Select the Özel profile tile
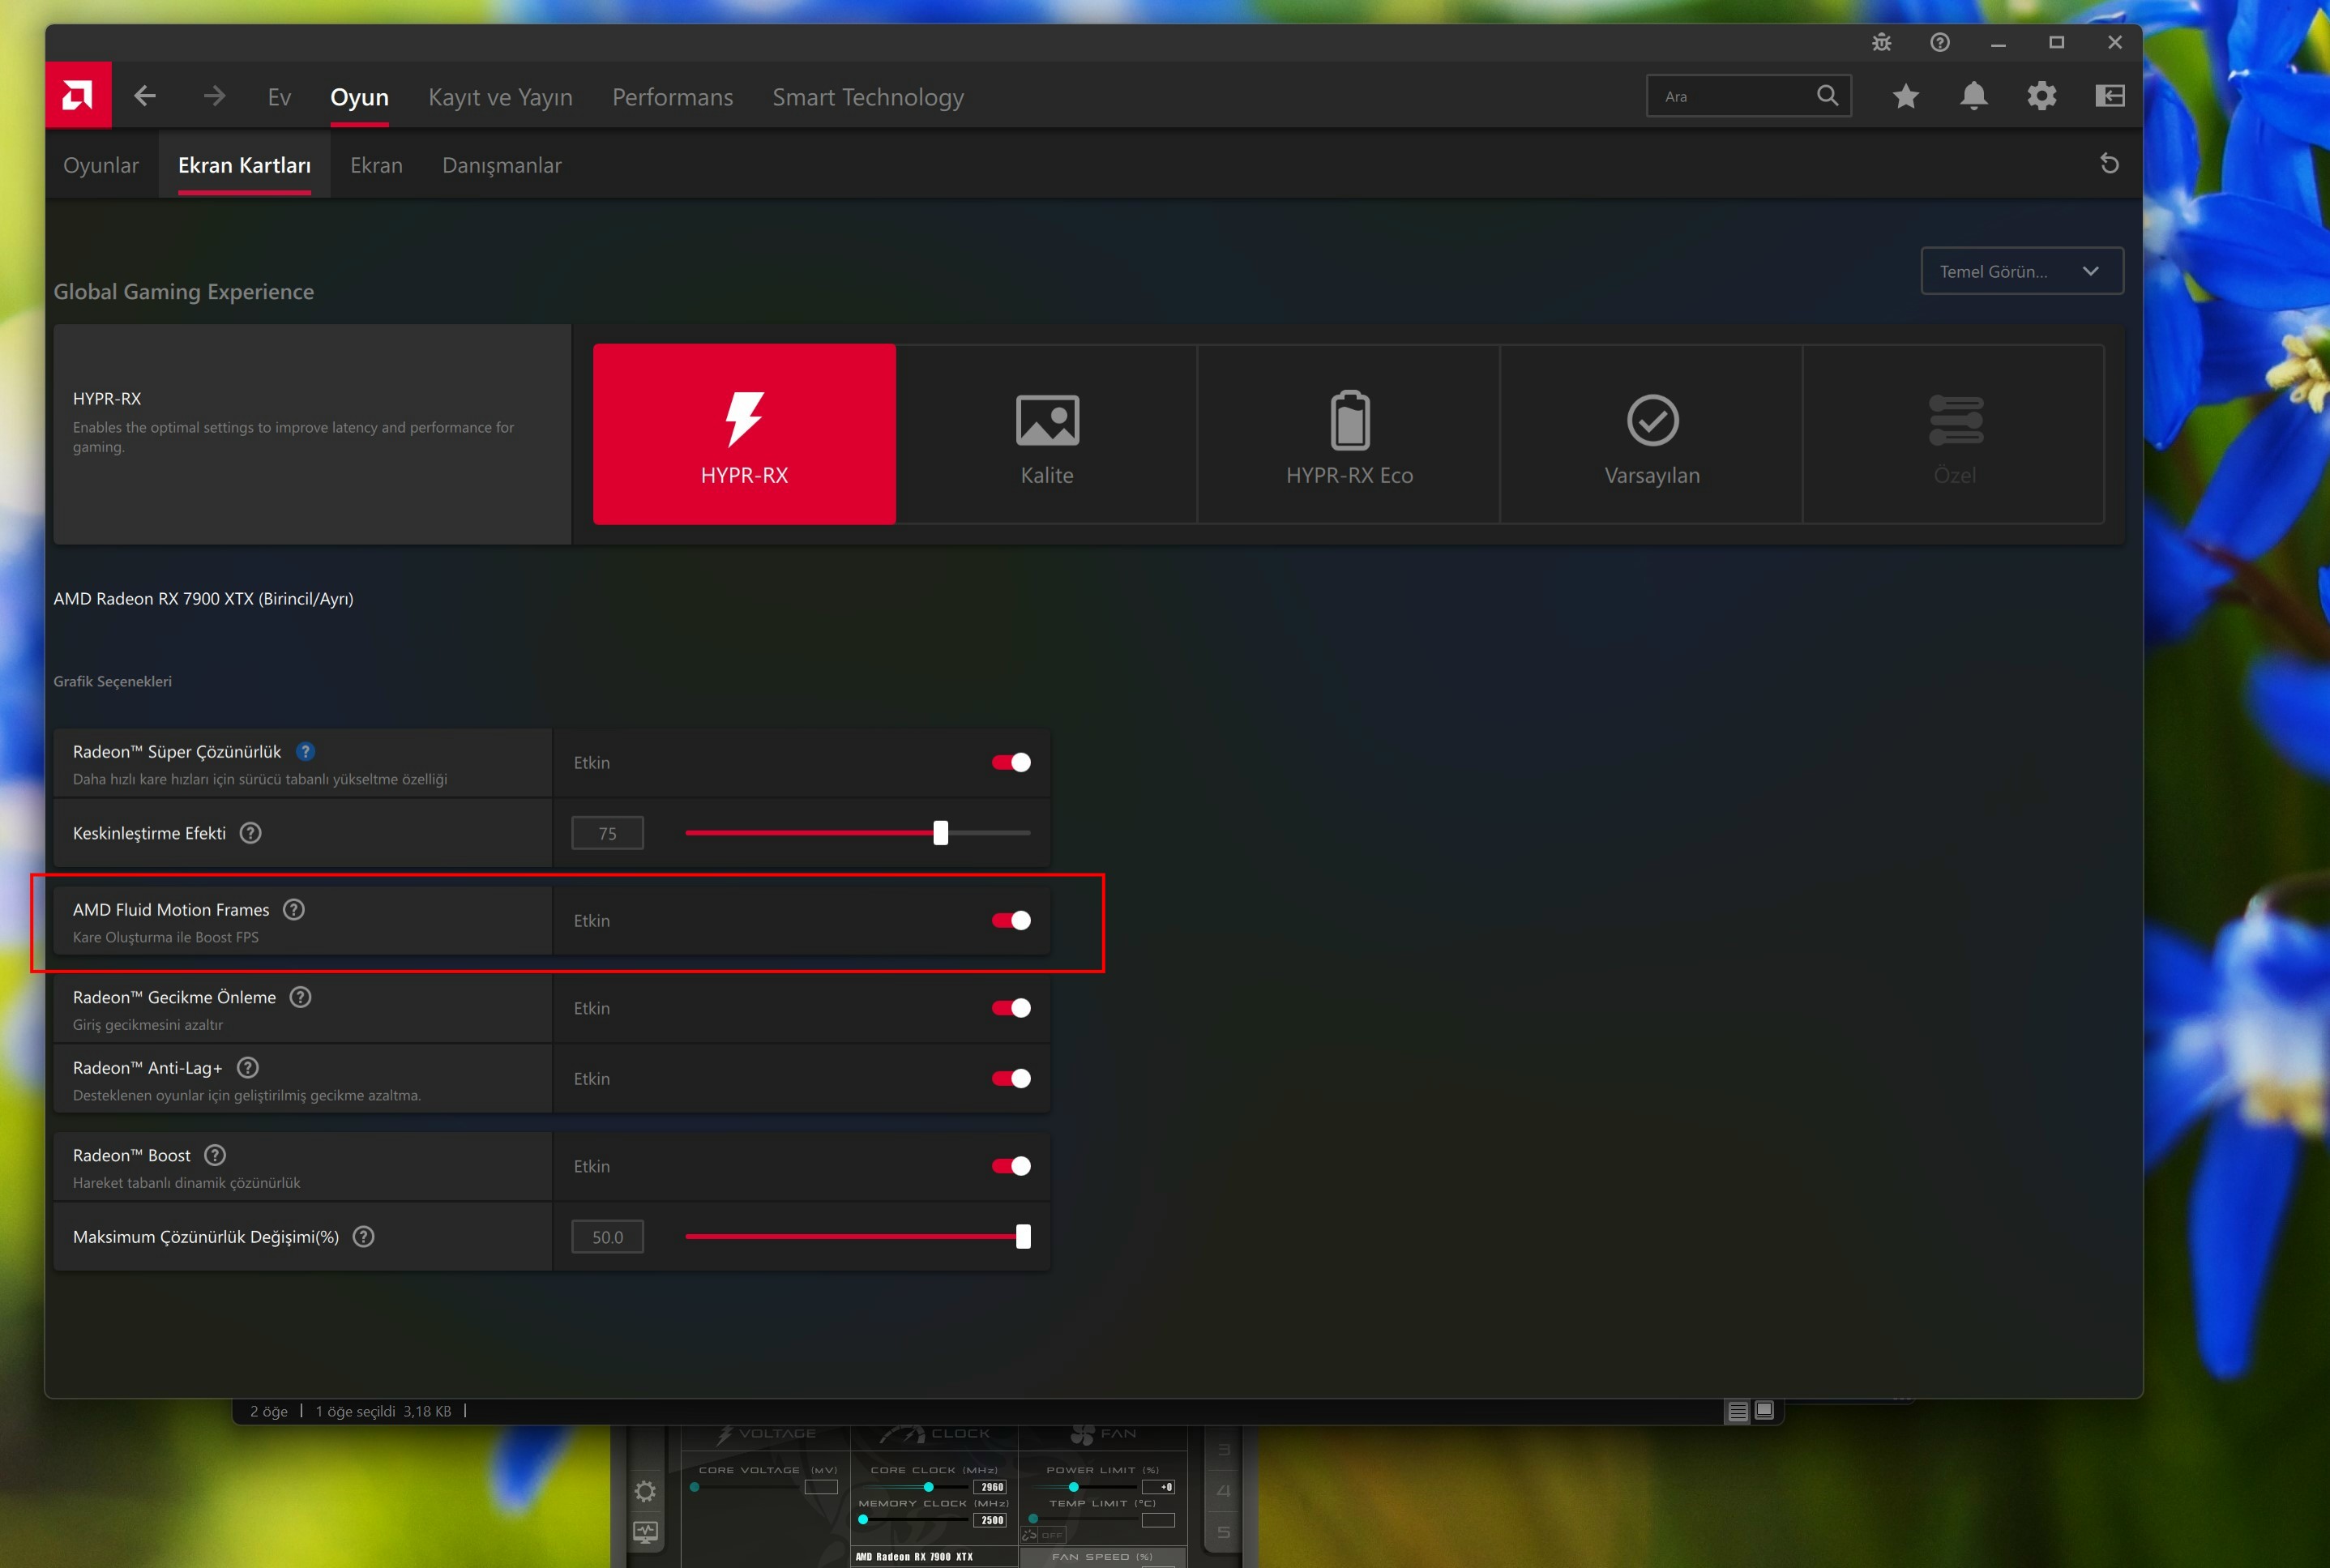Screen dimensions: 2330x1568 (x=1954, y=434)
